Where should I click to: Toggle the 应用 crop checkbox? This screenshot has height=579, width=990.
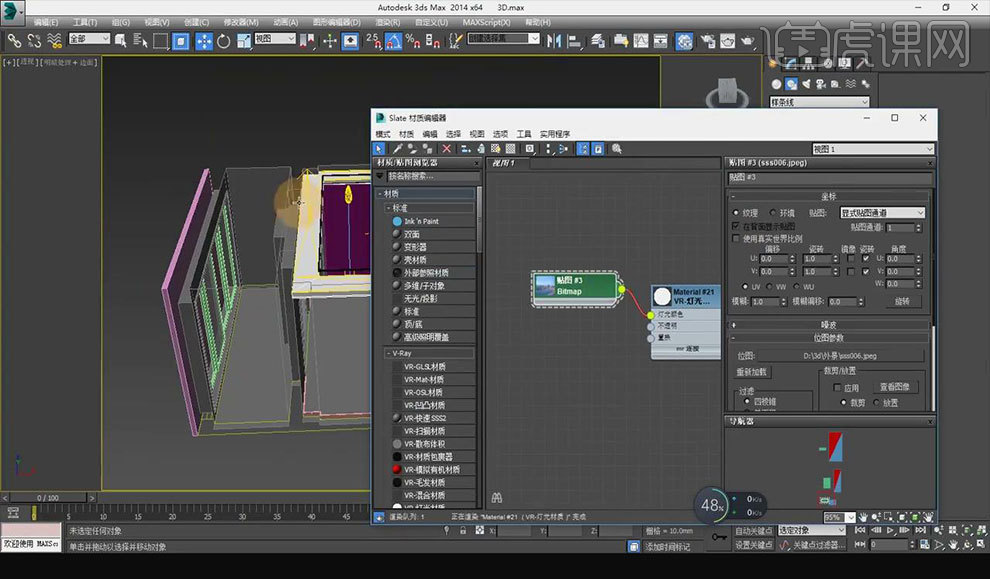tap(837, 388)
